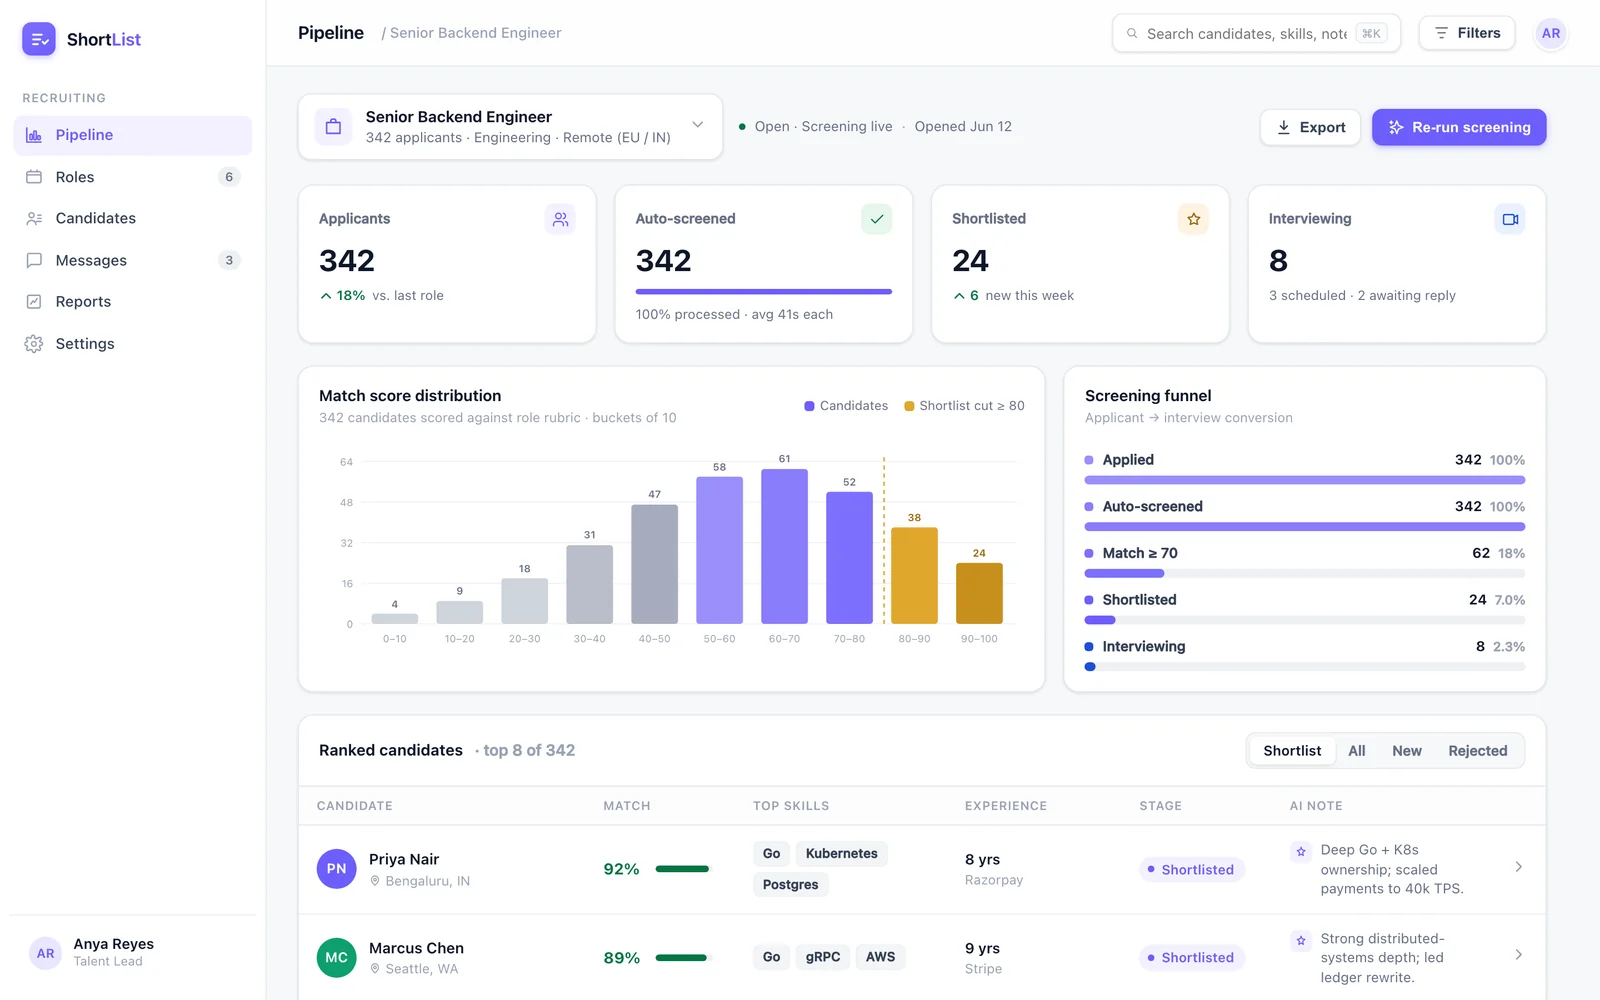Click the location pin icon beside Bengaluru, IN
The image size is (1600, 1000).
(x=375, y=881)
